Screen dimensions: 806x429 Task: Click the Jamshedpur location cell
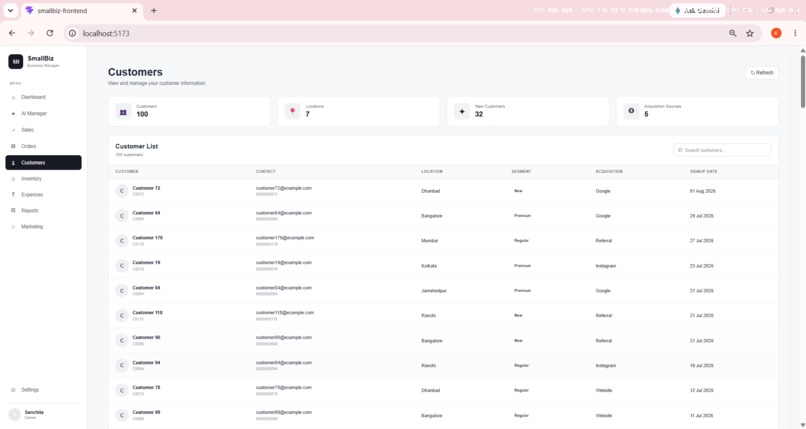click(x=434, y=291)
